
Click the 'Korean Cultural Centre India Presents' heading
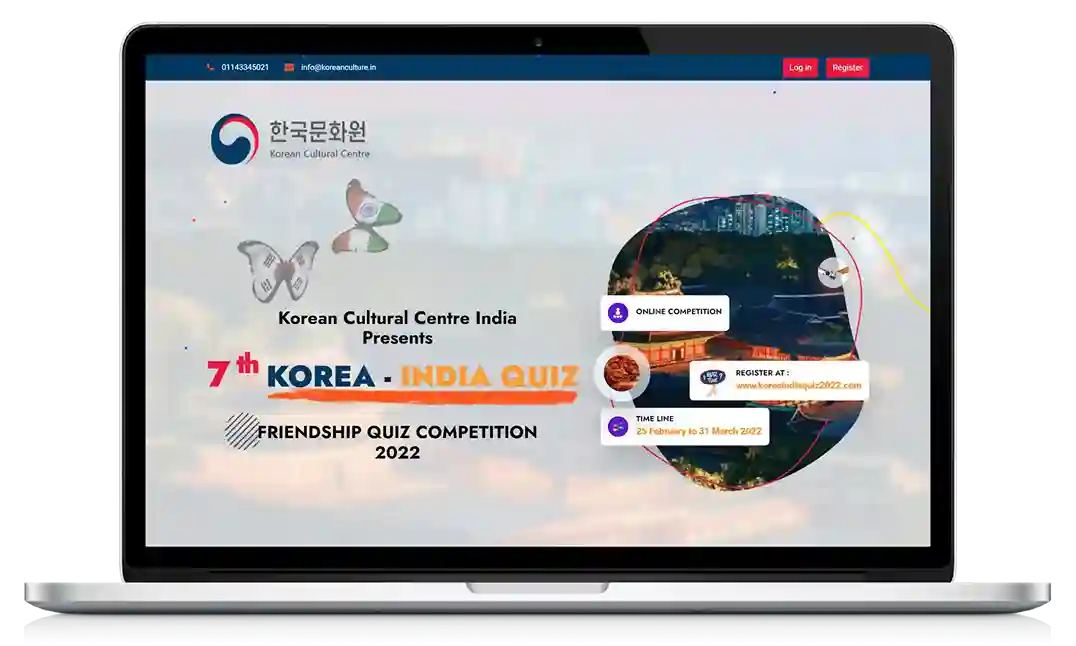point(397,327)
